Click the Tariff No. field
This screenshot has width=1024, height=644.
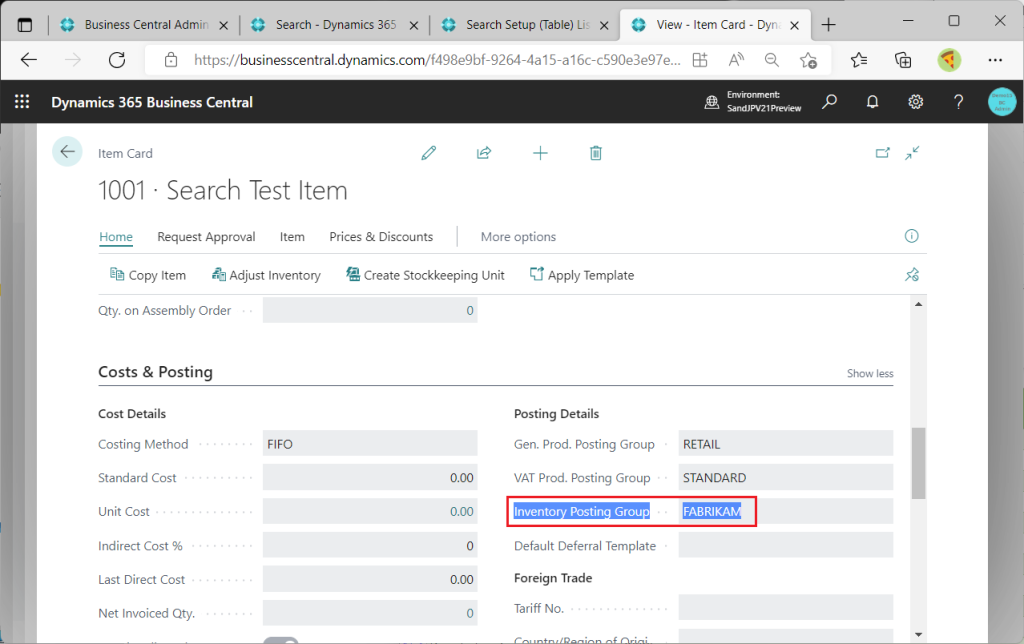pos(786,607)
